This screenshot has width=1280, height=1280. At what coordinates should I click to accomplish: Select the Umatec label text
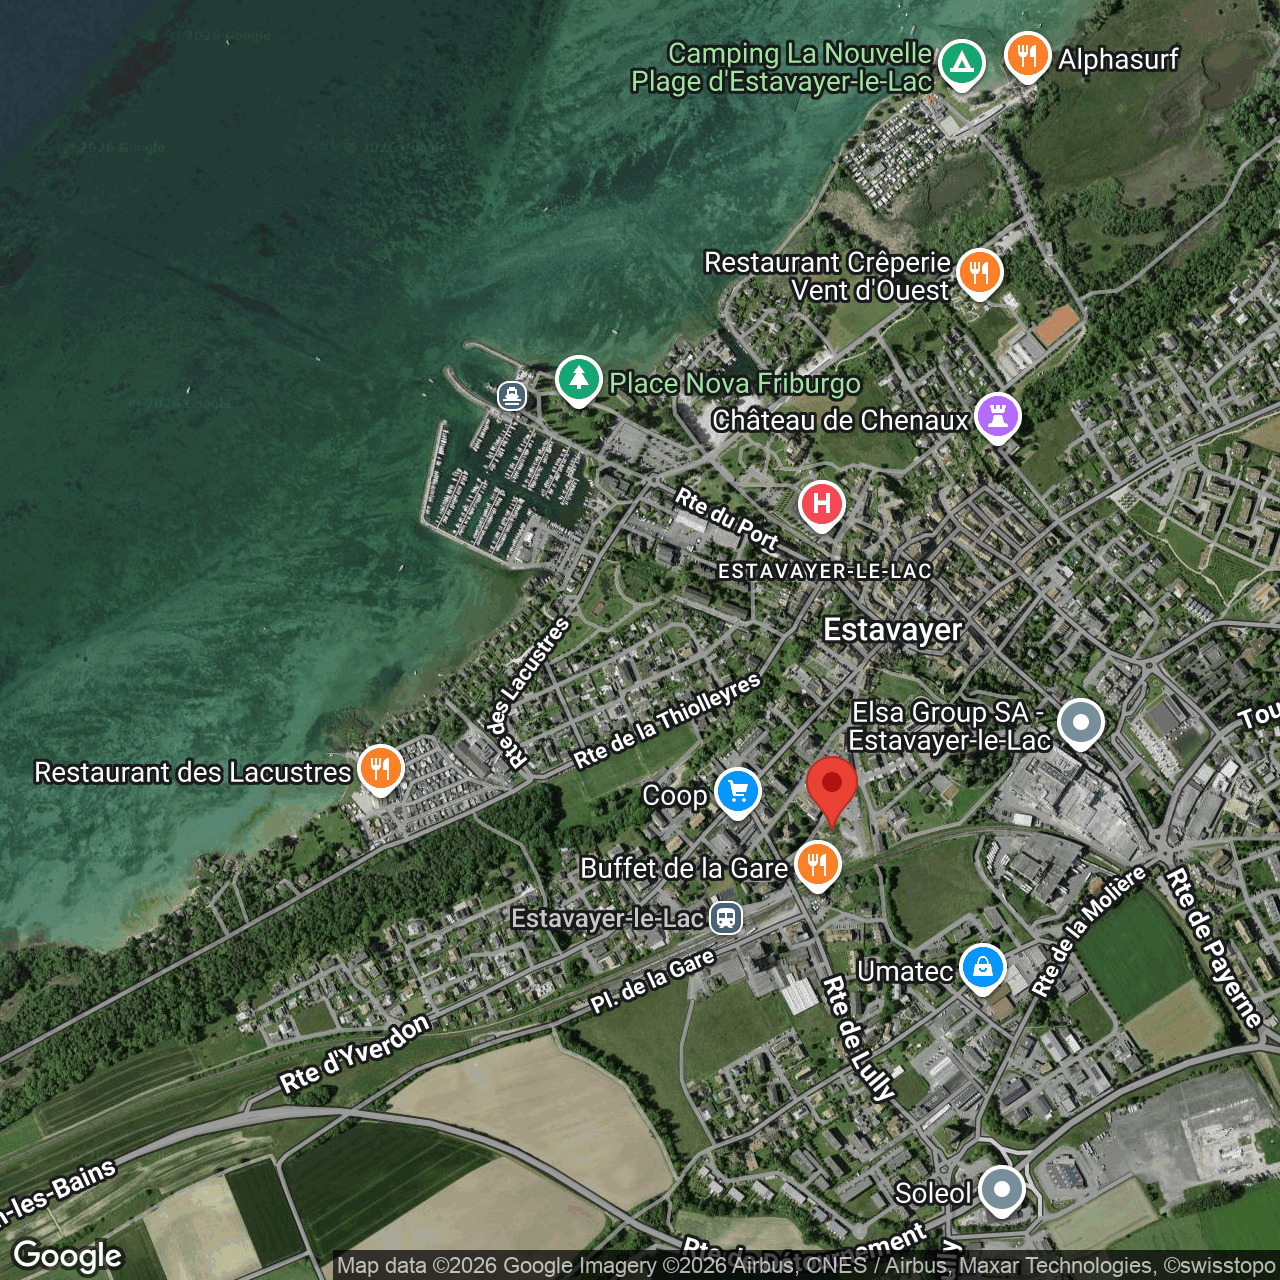905,971
